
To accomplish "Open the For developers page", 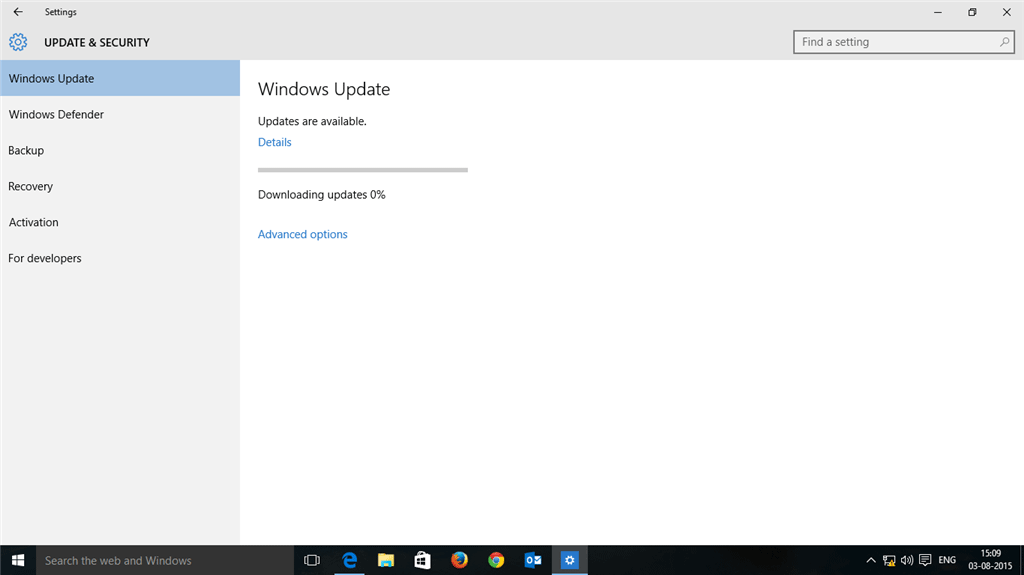I will [120, 258].
